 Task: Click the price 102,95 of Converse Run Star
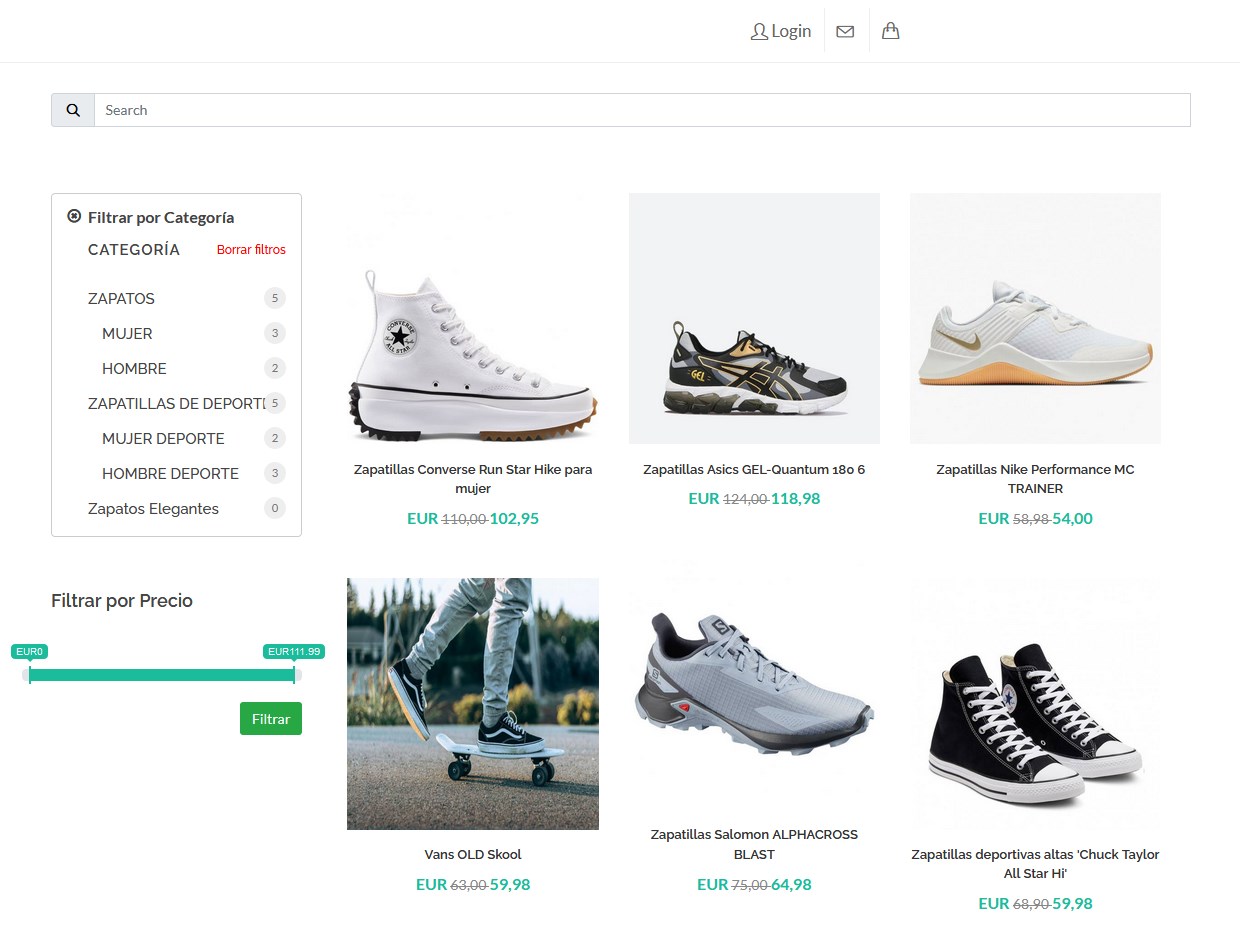coord(514,519)
